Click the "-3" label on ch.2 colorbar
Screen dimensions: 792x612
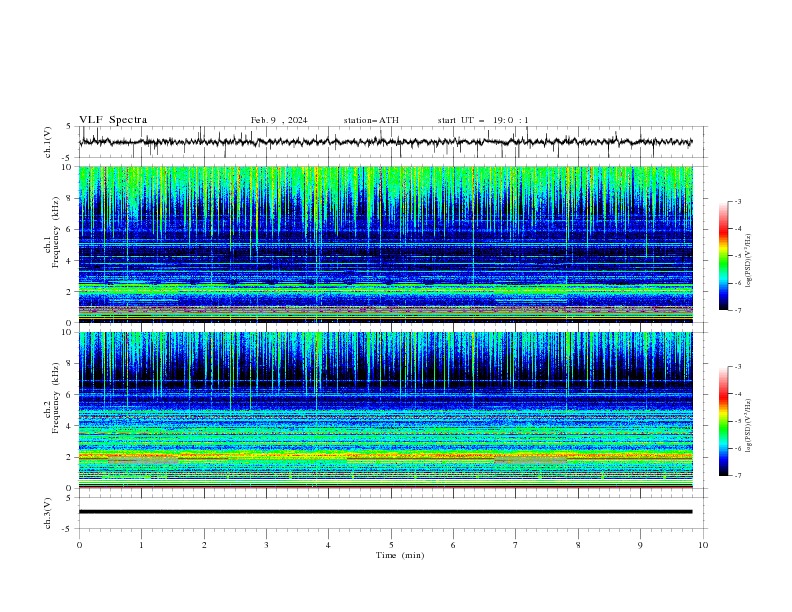click(x=738, y=367)
